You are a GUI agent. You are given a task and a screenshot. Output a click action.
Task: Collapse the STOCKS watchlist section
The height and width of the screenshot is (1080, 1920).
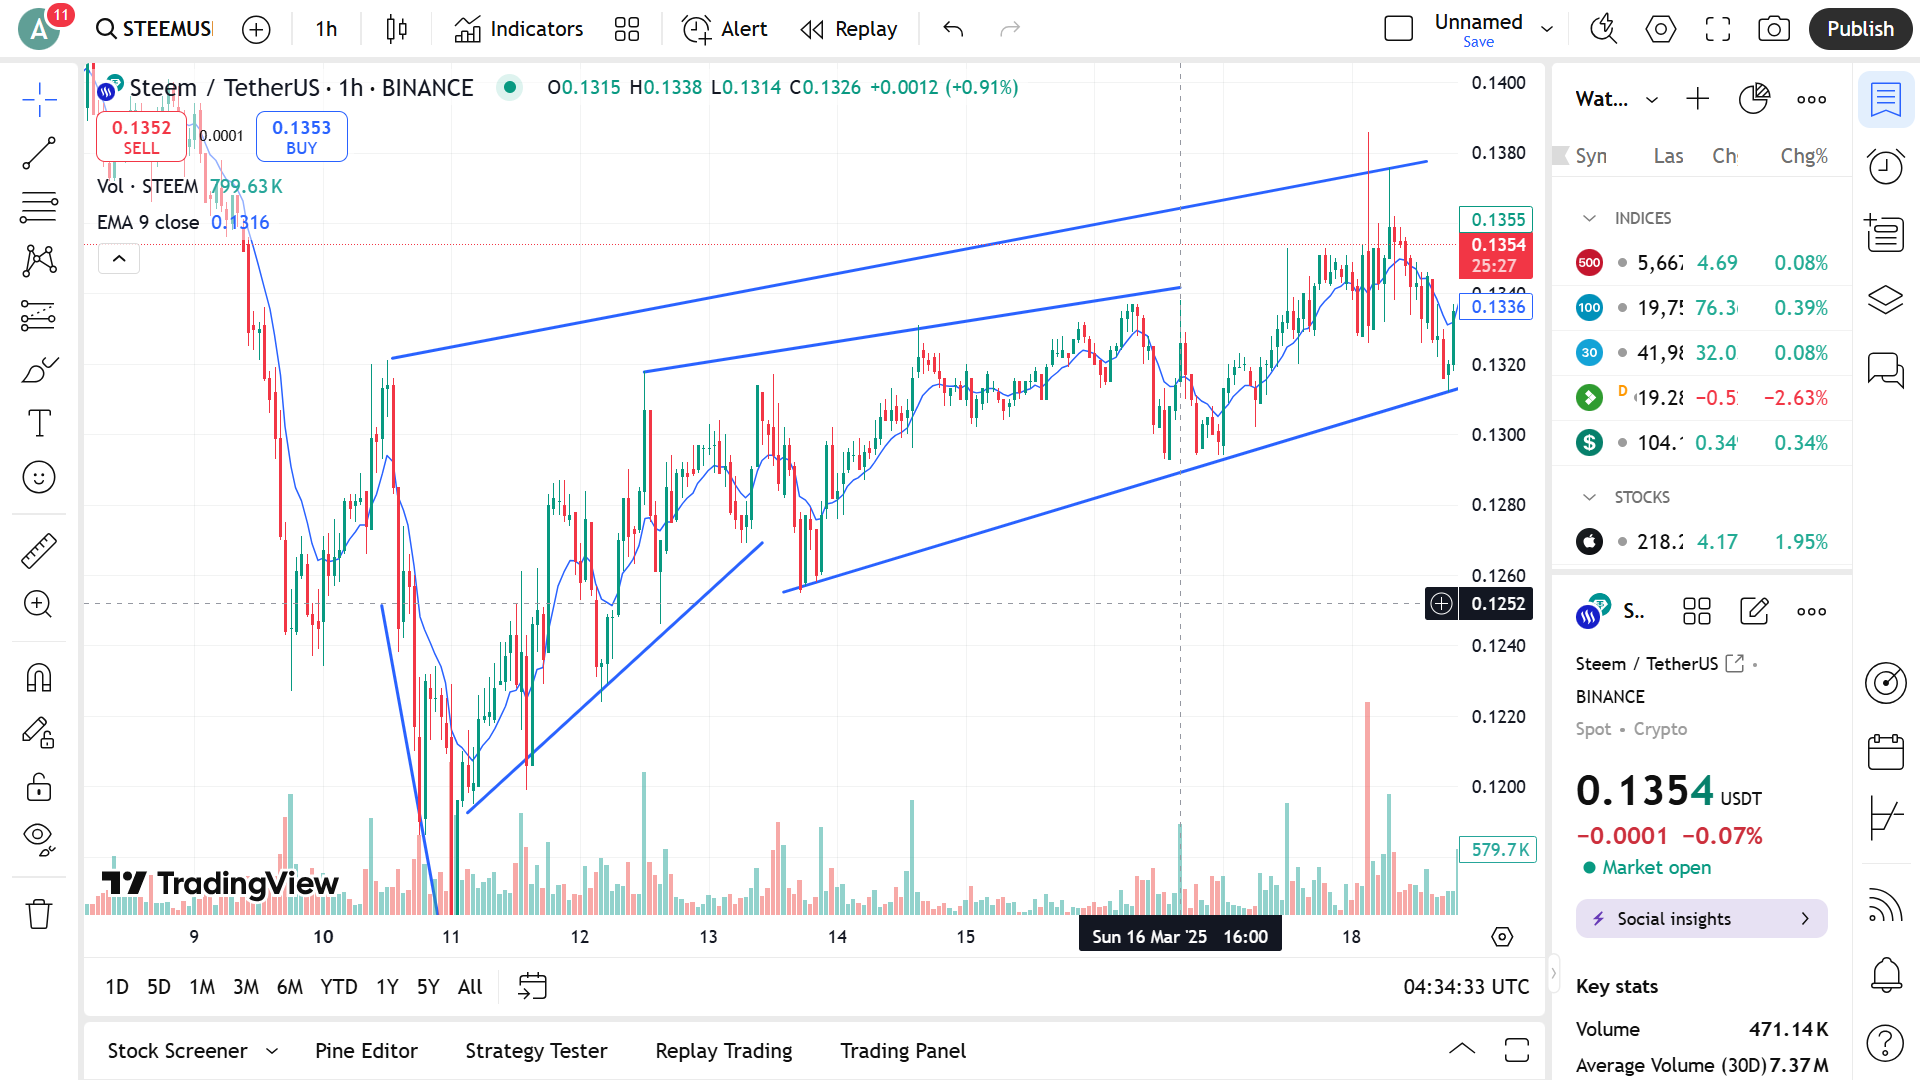[1589, 497]
